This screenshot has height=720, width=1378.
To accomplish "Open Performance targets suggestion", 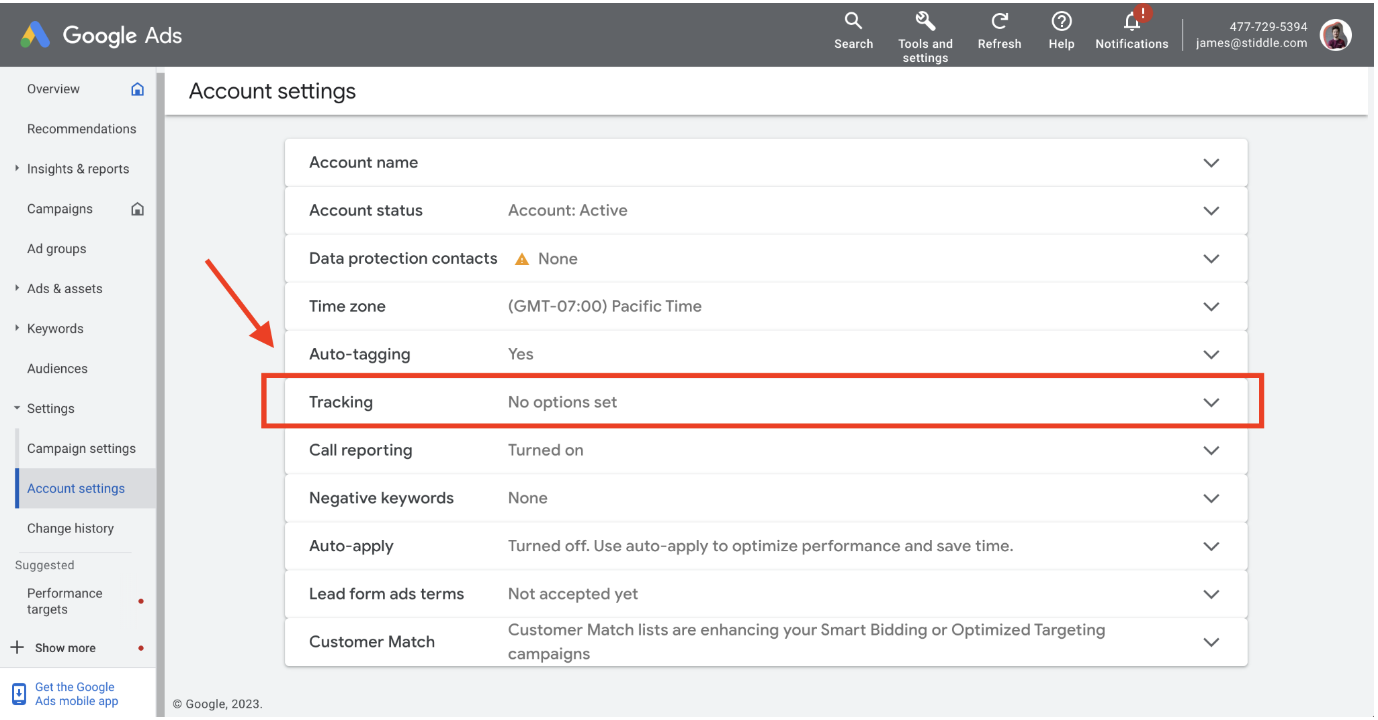I will click(x=65, y=601).
